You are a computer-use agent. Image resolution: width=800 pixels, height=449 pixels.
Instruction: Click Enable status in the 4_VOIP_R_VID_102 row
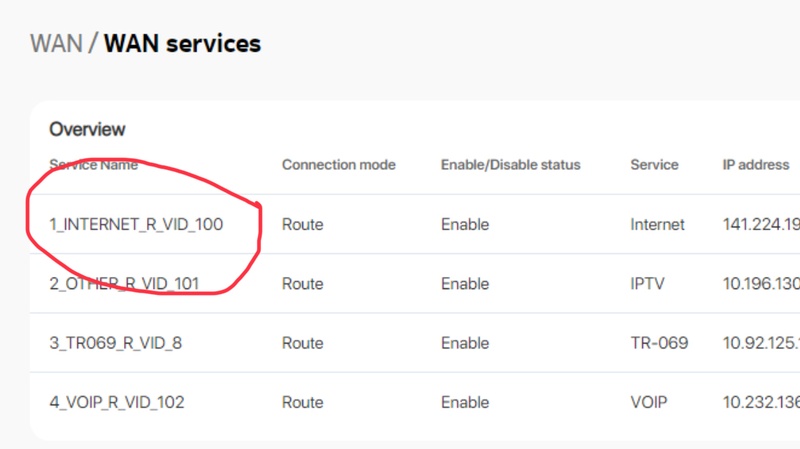[x=465, y=402]
